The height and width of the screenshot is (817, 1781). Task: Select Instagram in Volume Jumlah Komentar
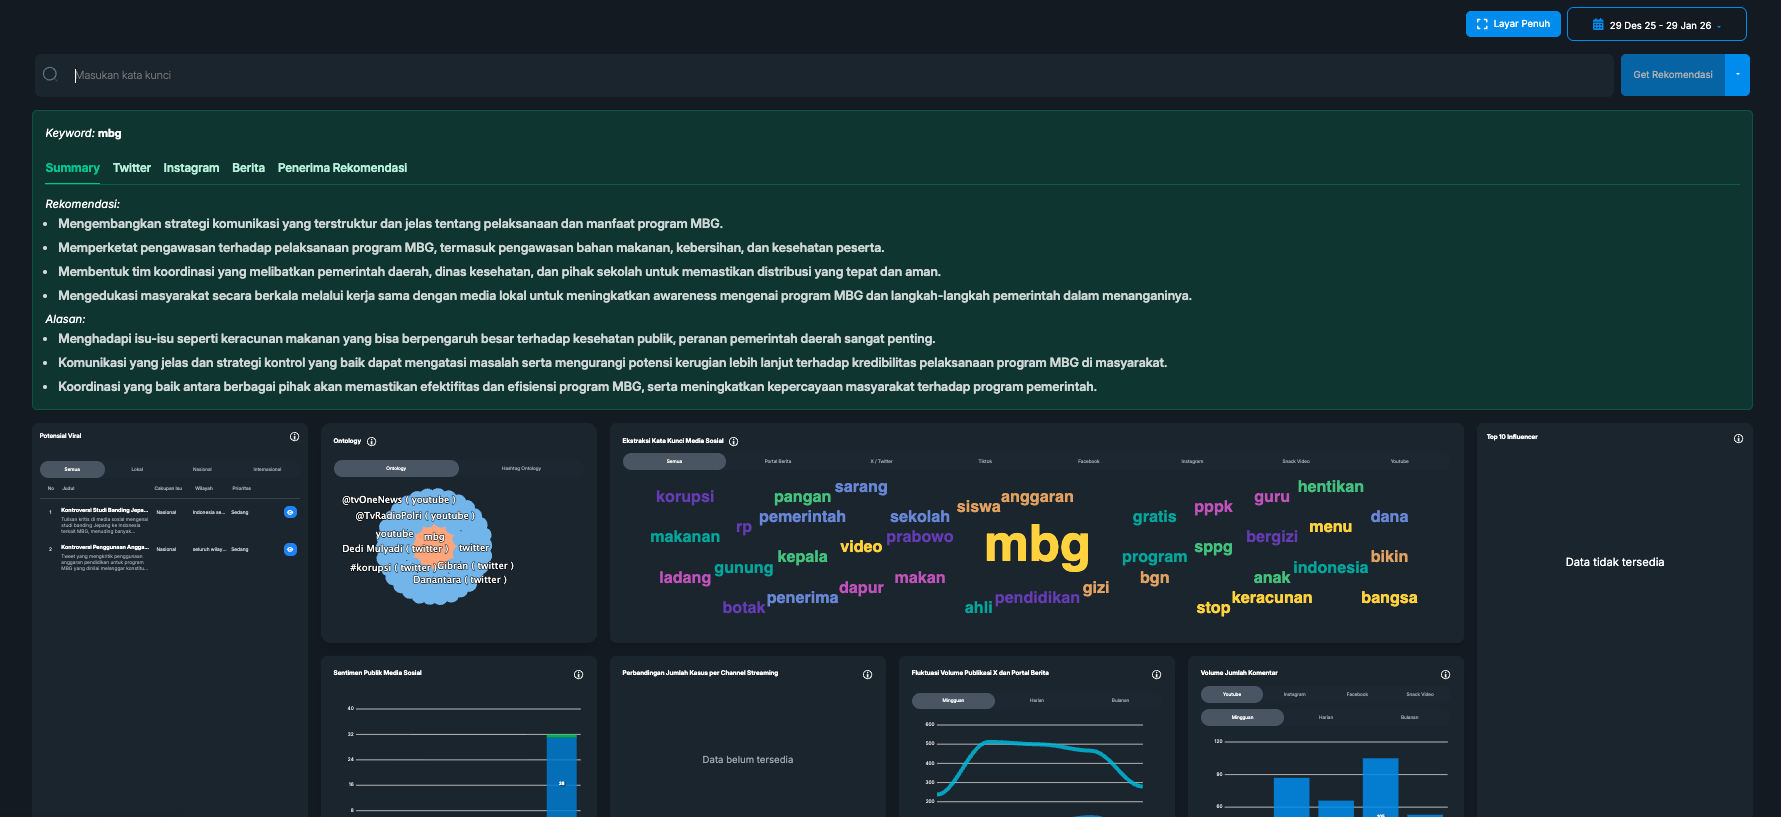[1294, 694]
